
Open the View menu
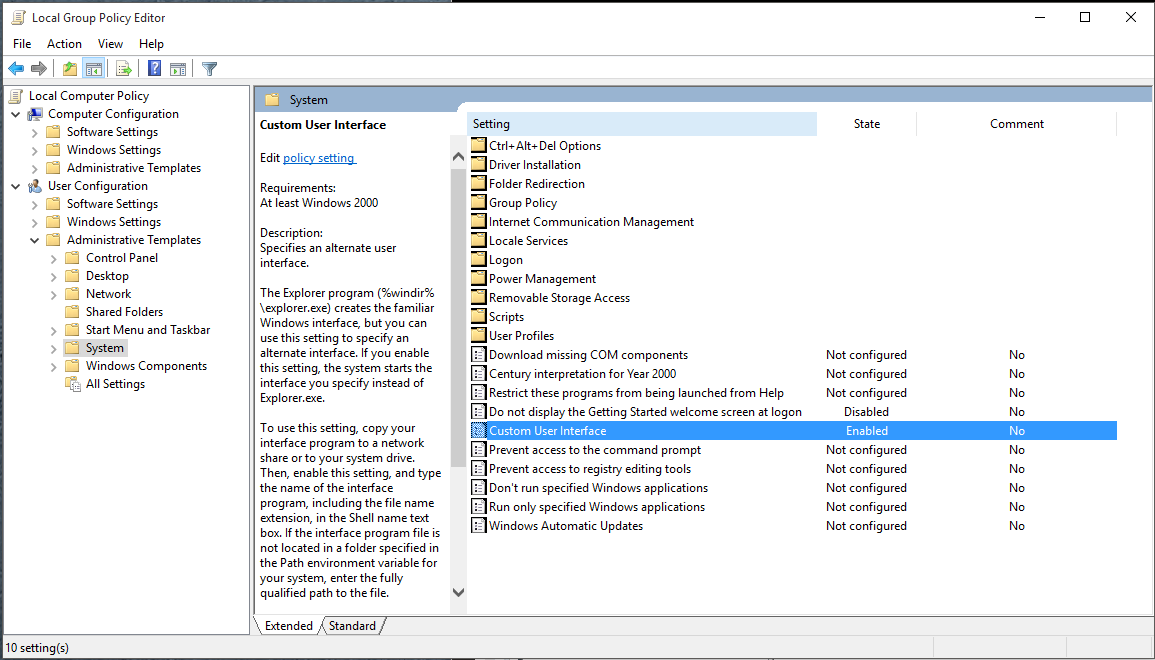coord(110,44)
